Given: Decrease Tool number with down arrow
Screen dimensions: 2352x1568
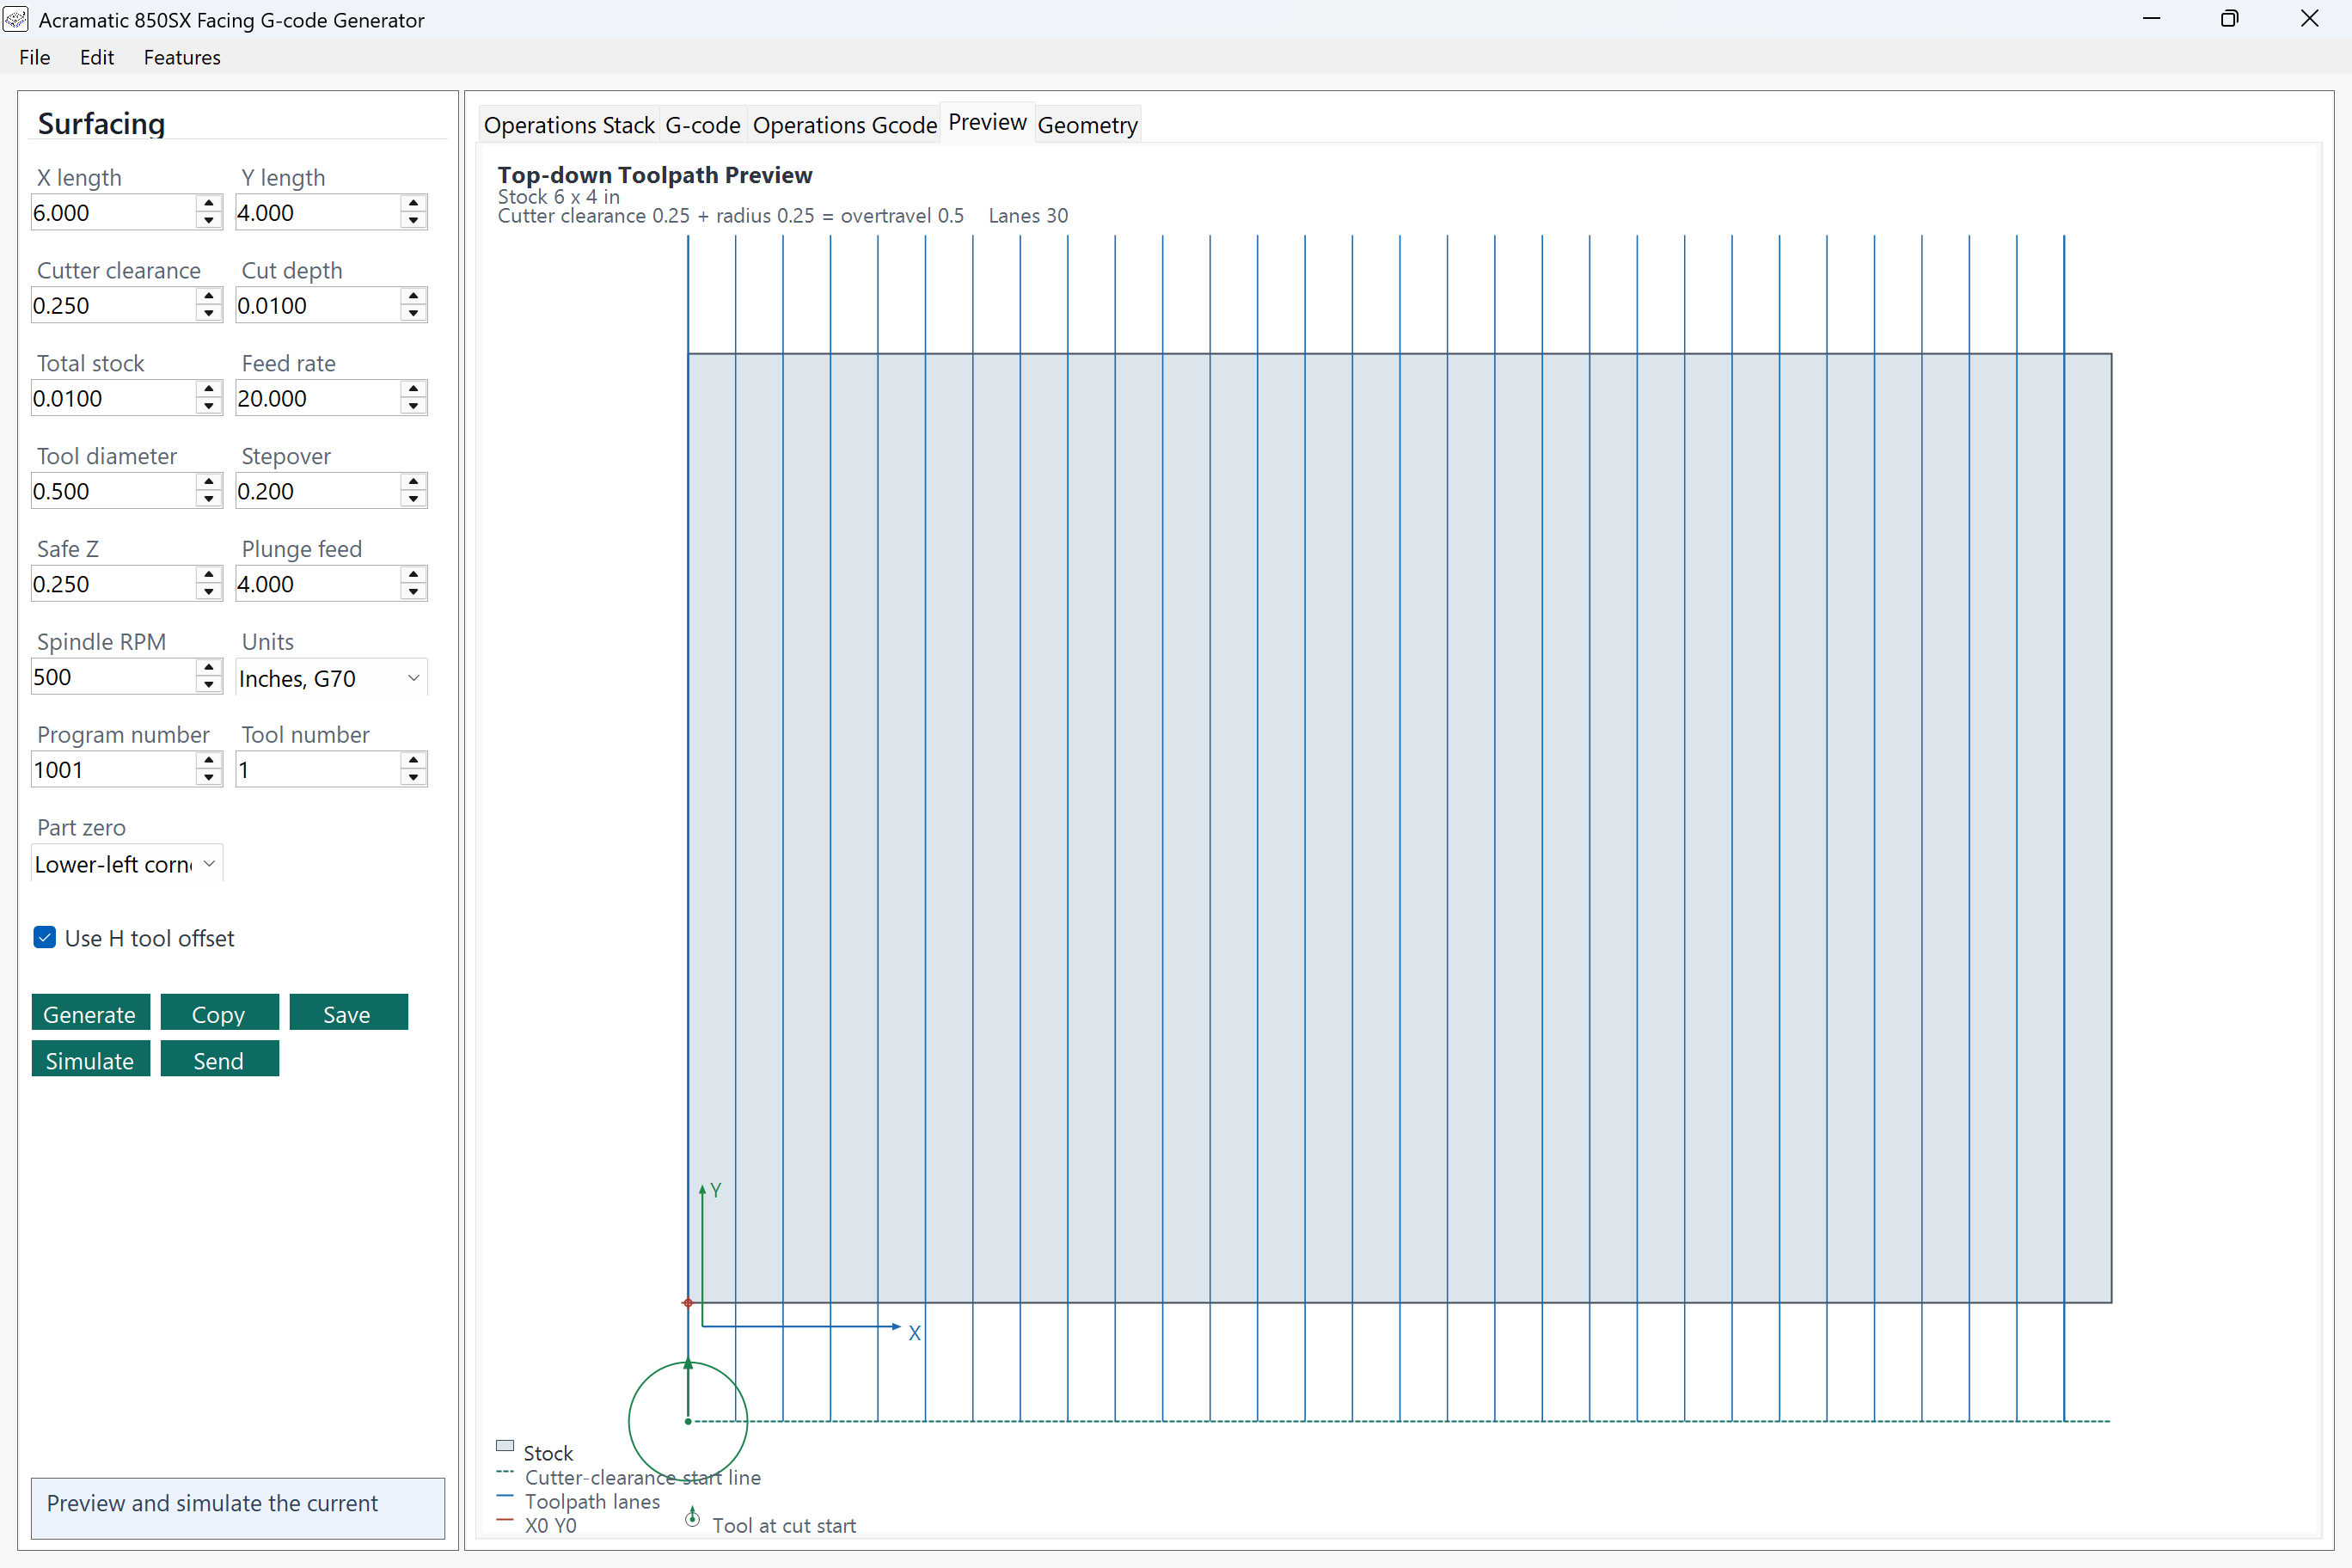Looking at the screenshot, I should point(413,779).
